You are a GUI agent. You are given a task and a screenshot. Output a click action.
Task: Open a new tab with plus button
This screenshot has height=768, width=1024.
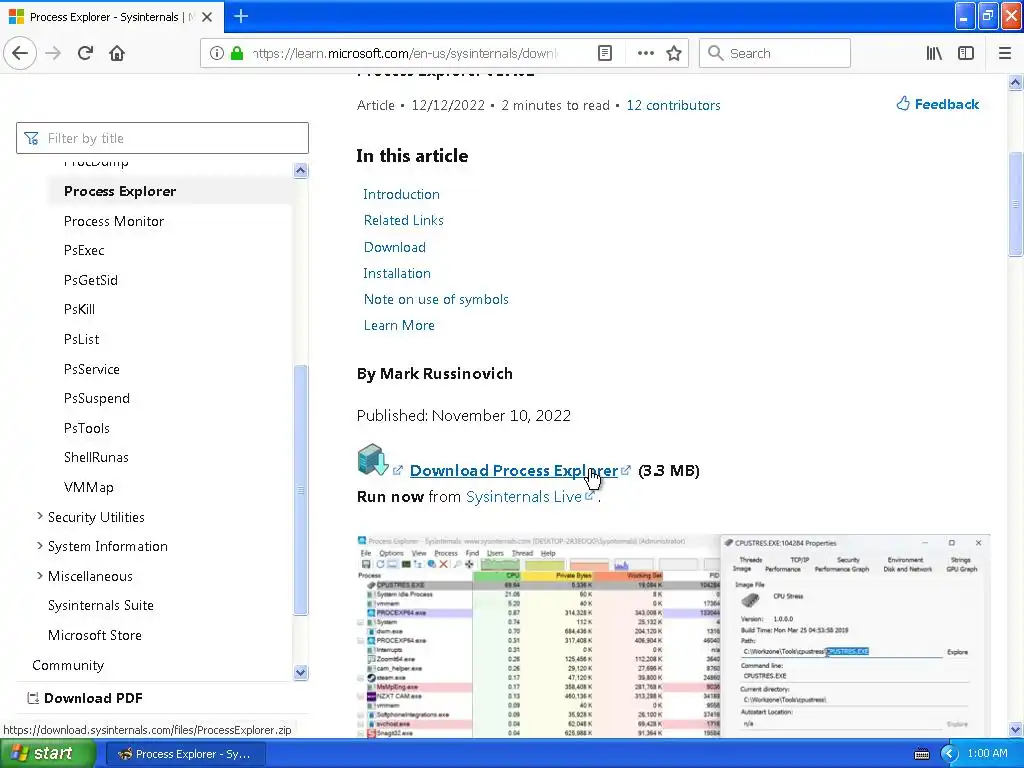[241, 16]
